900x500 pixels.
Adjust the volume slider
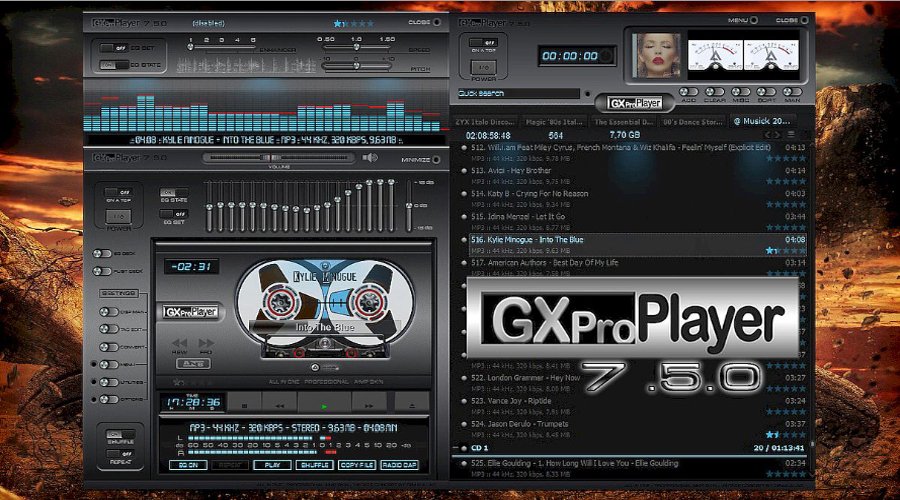[x=279, y=157]
